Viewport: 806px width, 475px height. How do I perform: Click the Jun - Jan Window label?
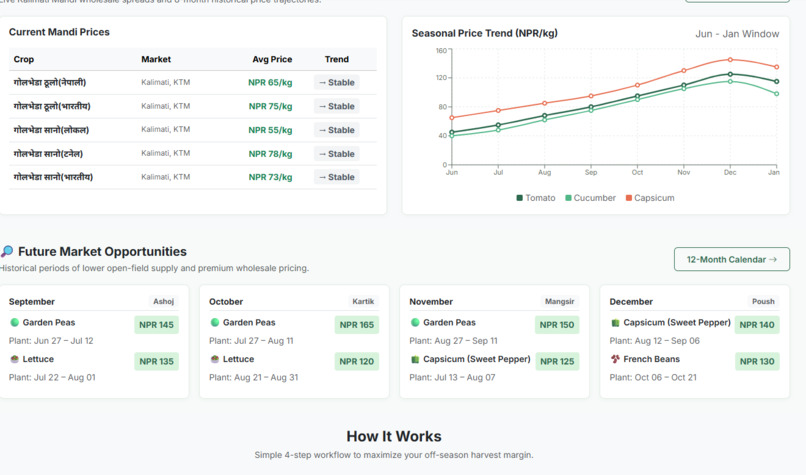[x=737, y=34]
